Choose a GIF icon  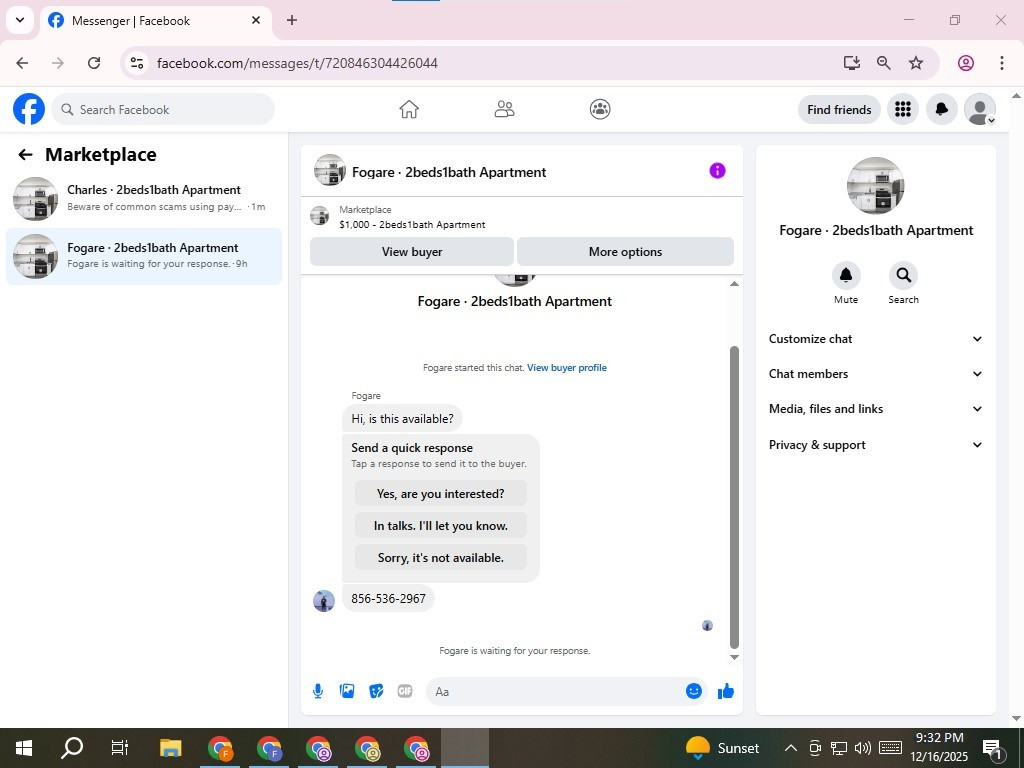405,691
